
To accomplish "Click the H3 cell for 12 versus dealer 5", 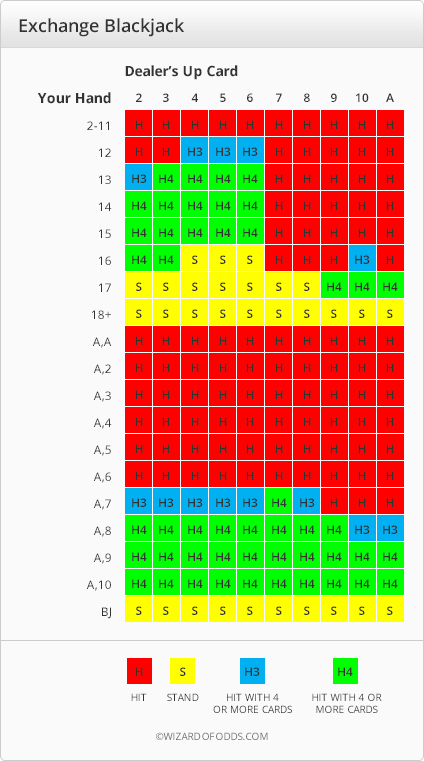I will (x=222, y=150).
